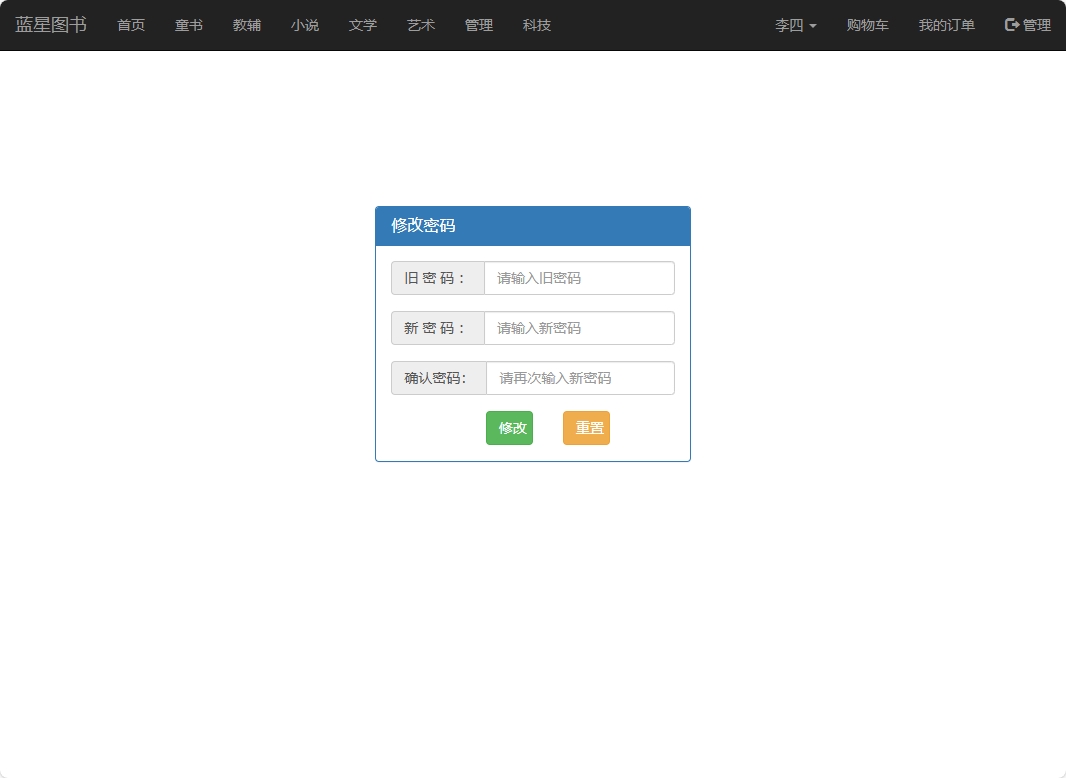This screenshot has height=778, width=1066.
Task: Click the 确认密码 input field
Action: [579, 378]
